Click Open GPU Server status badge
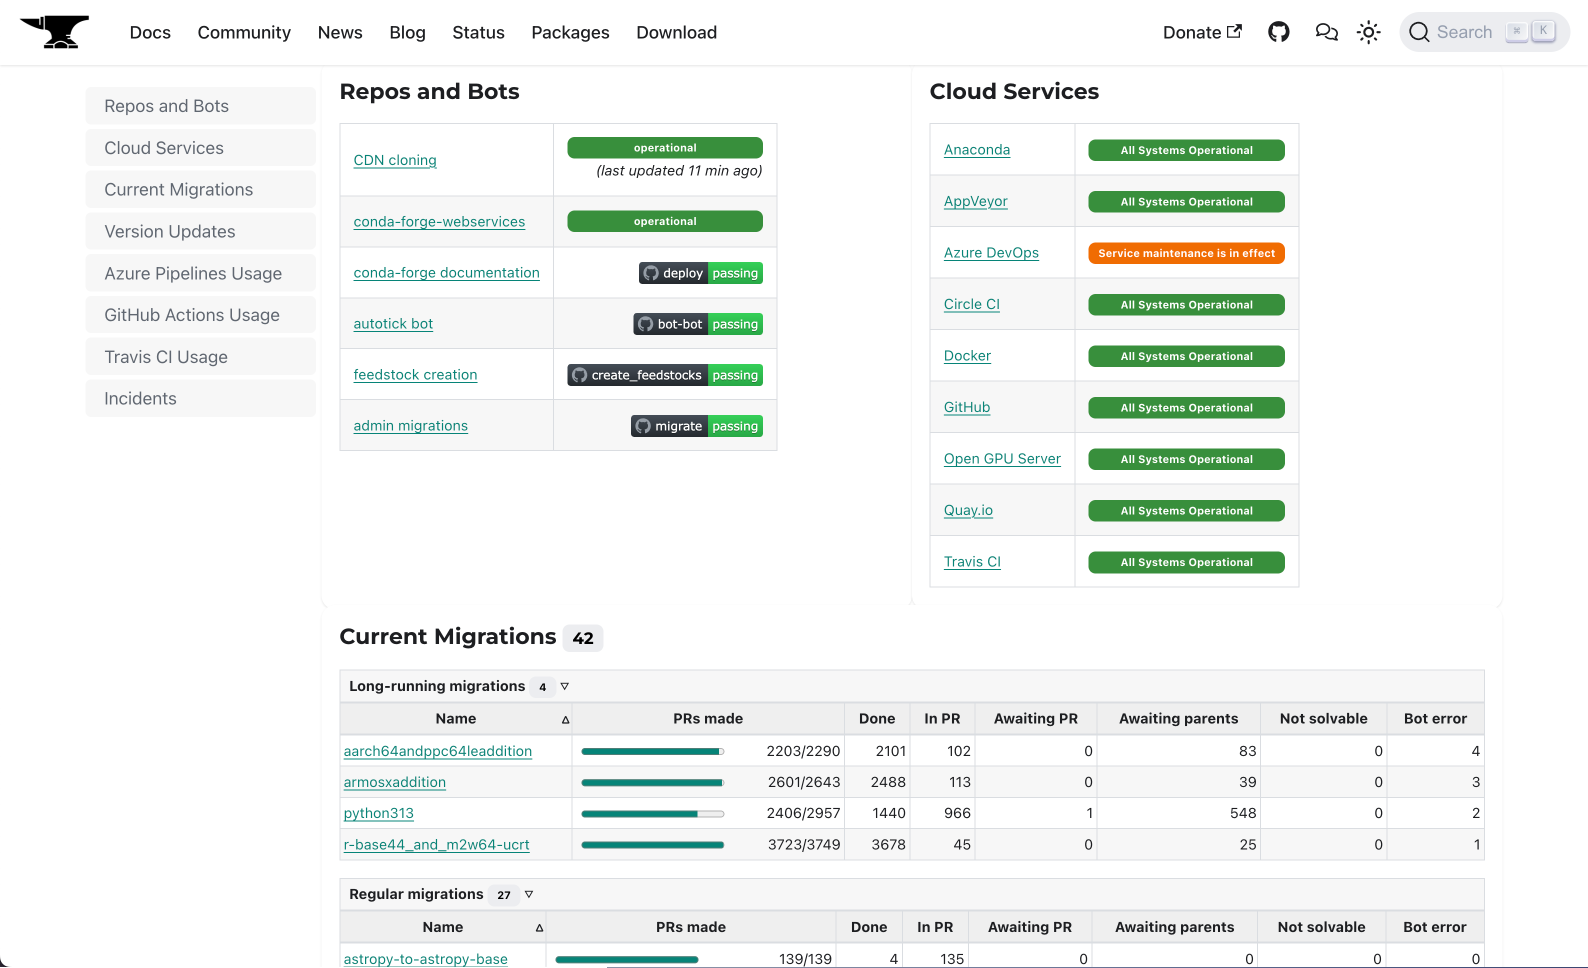1588x968 pixels. pos(1187,459)
